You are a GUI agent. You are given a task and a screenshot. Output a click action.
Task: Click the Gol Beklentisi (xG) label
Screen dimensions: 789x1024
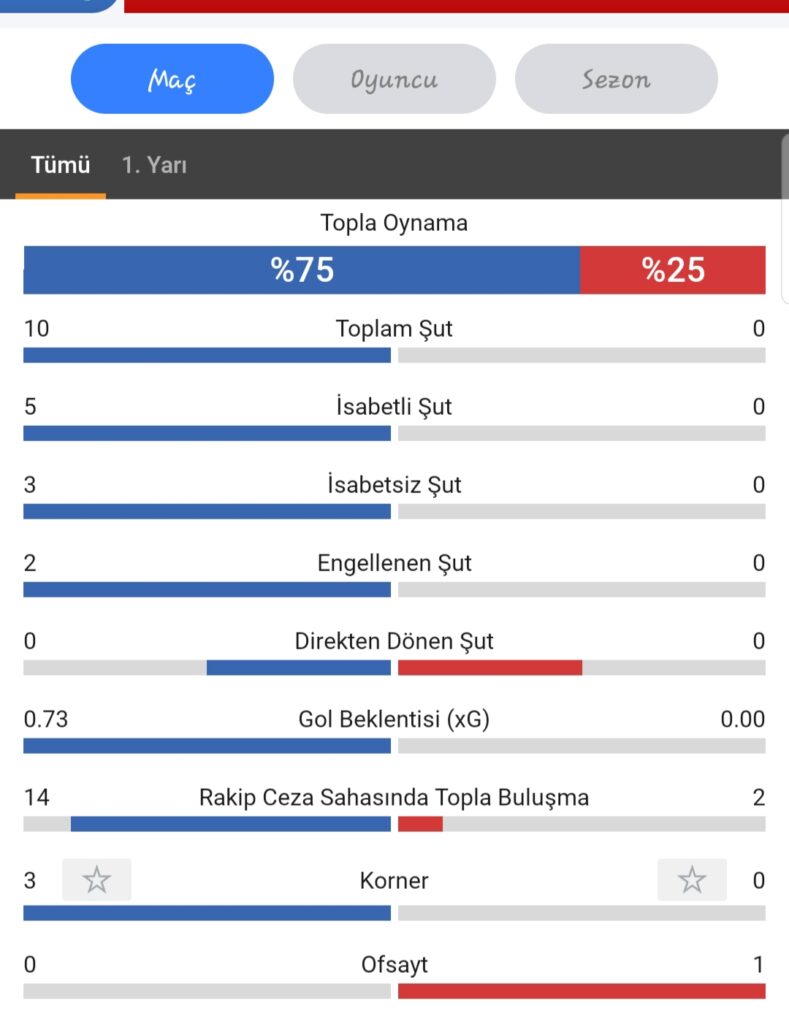[394, 719]
